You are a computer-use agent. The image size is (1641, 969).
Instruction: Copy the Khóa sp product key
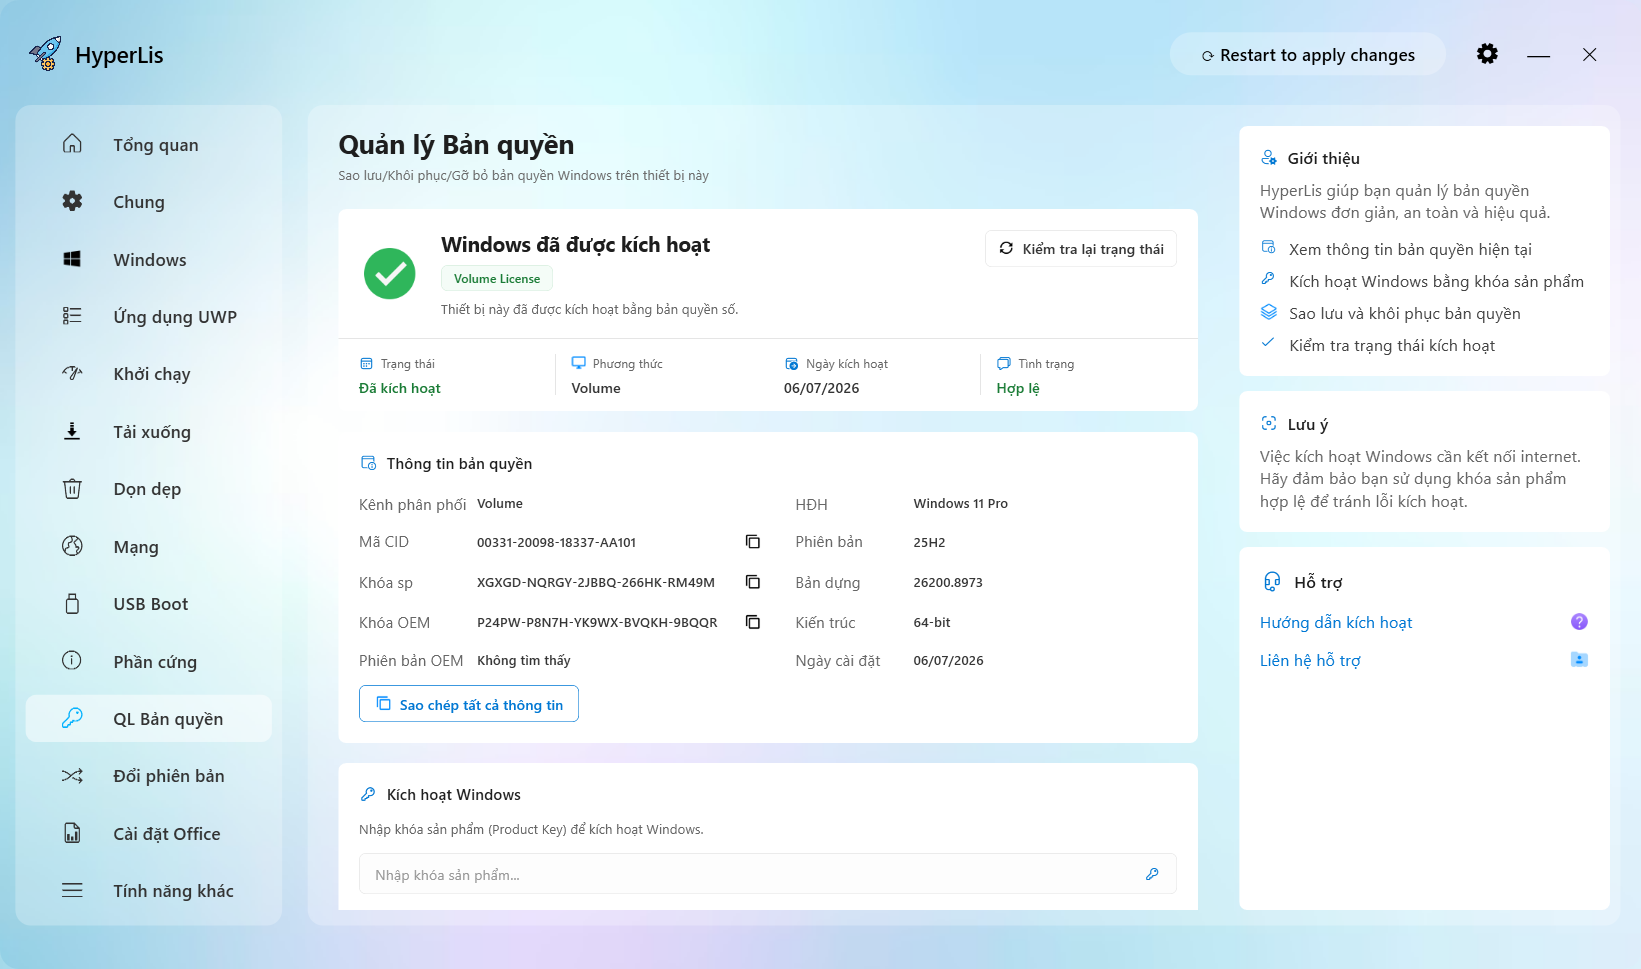(x=753, y=582)
